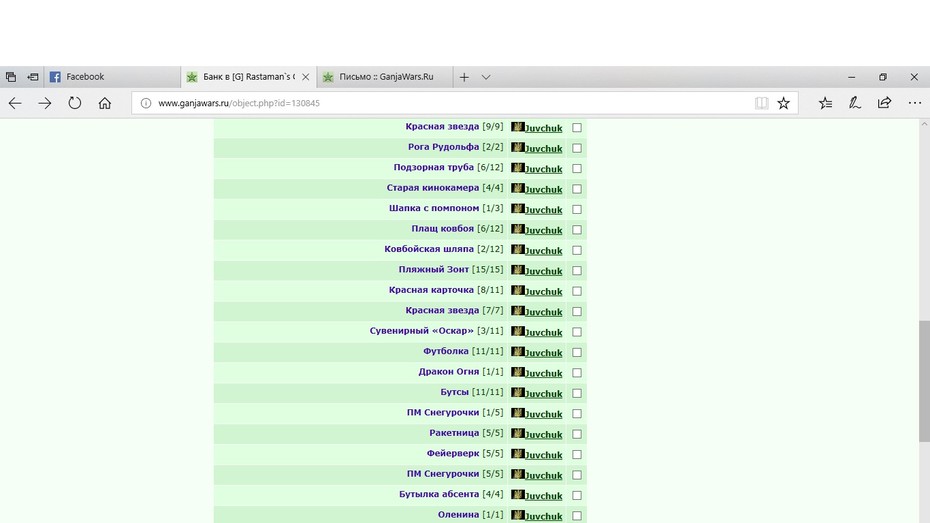The height and width of the screenshot is (523, 930).
Task: Open the Подзорная труба item link
Action: (434, 167)
